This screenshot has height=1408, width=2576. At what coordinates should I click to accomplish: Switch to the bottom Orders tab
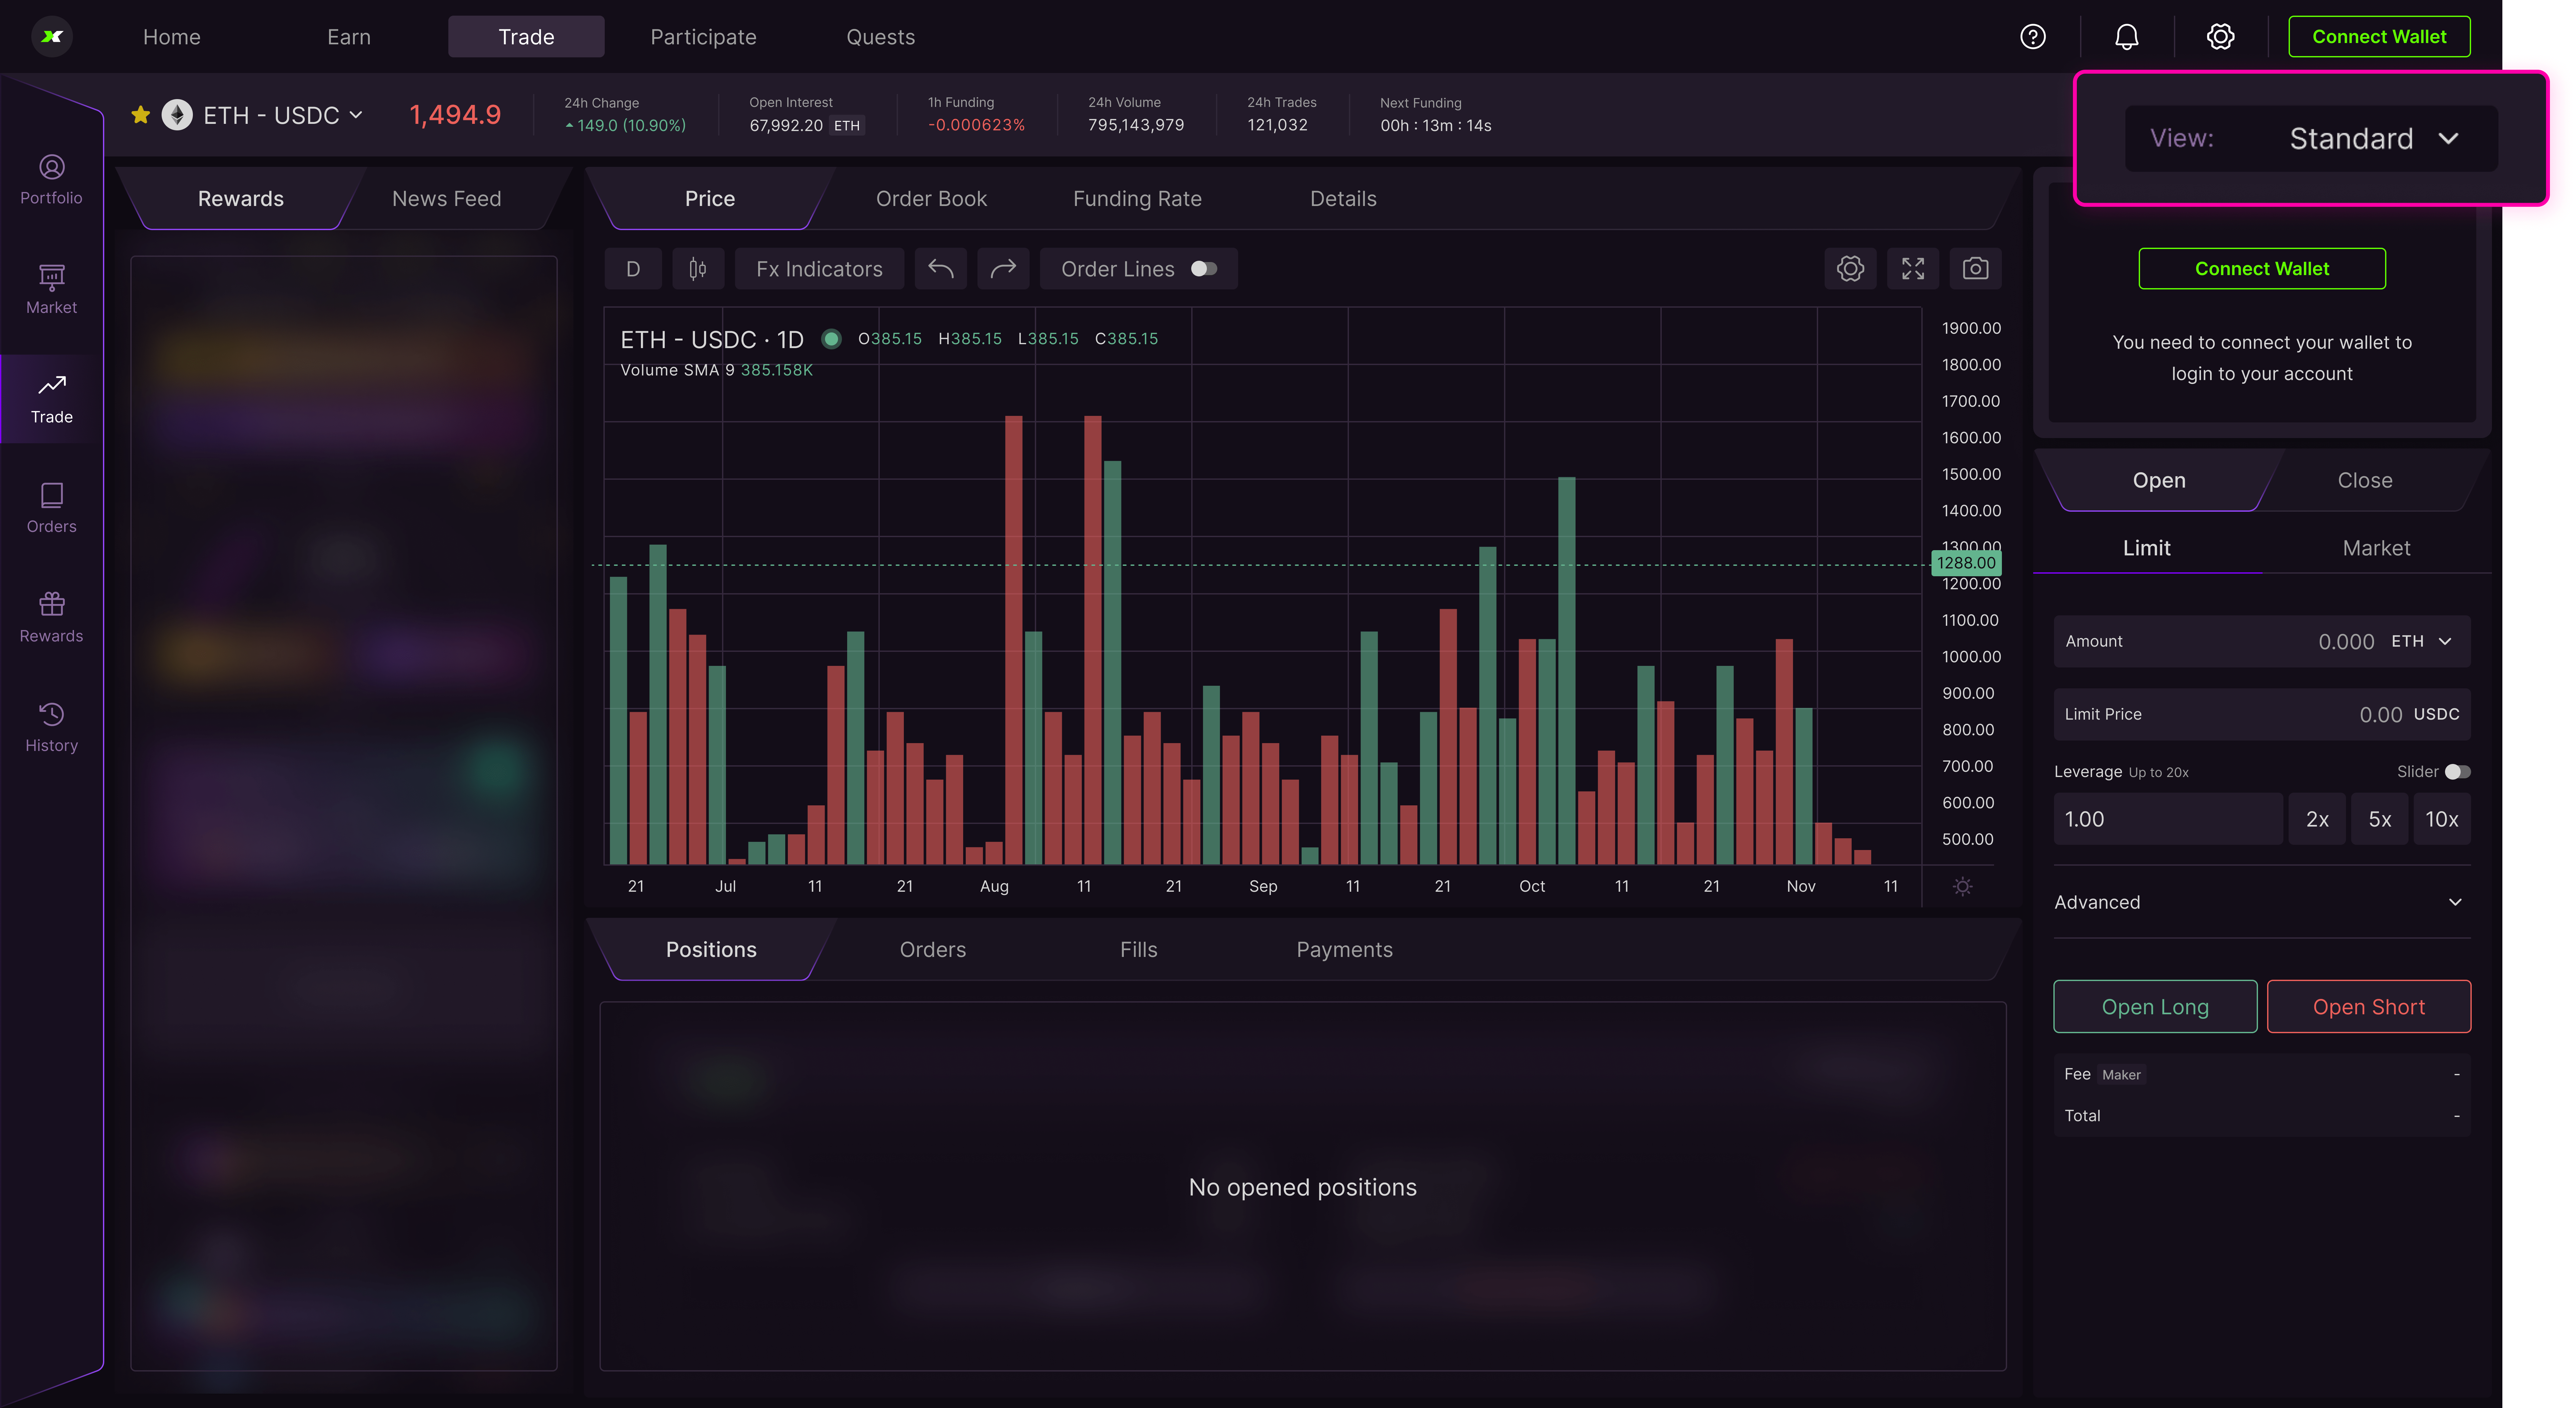[933, 950]
